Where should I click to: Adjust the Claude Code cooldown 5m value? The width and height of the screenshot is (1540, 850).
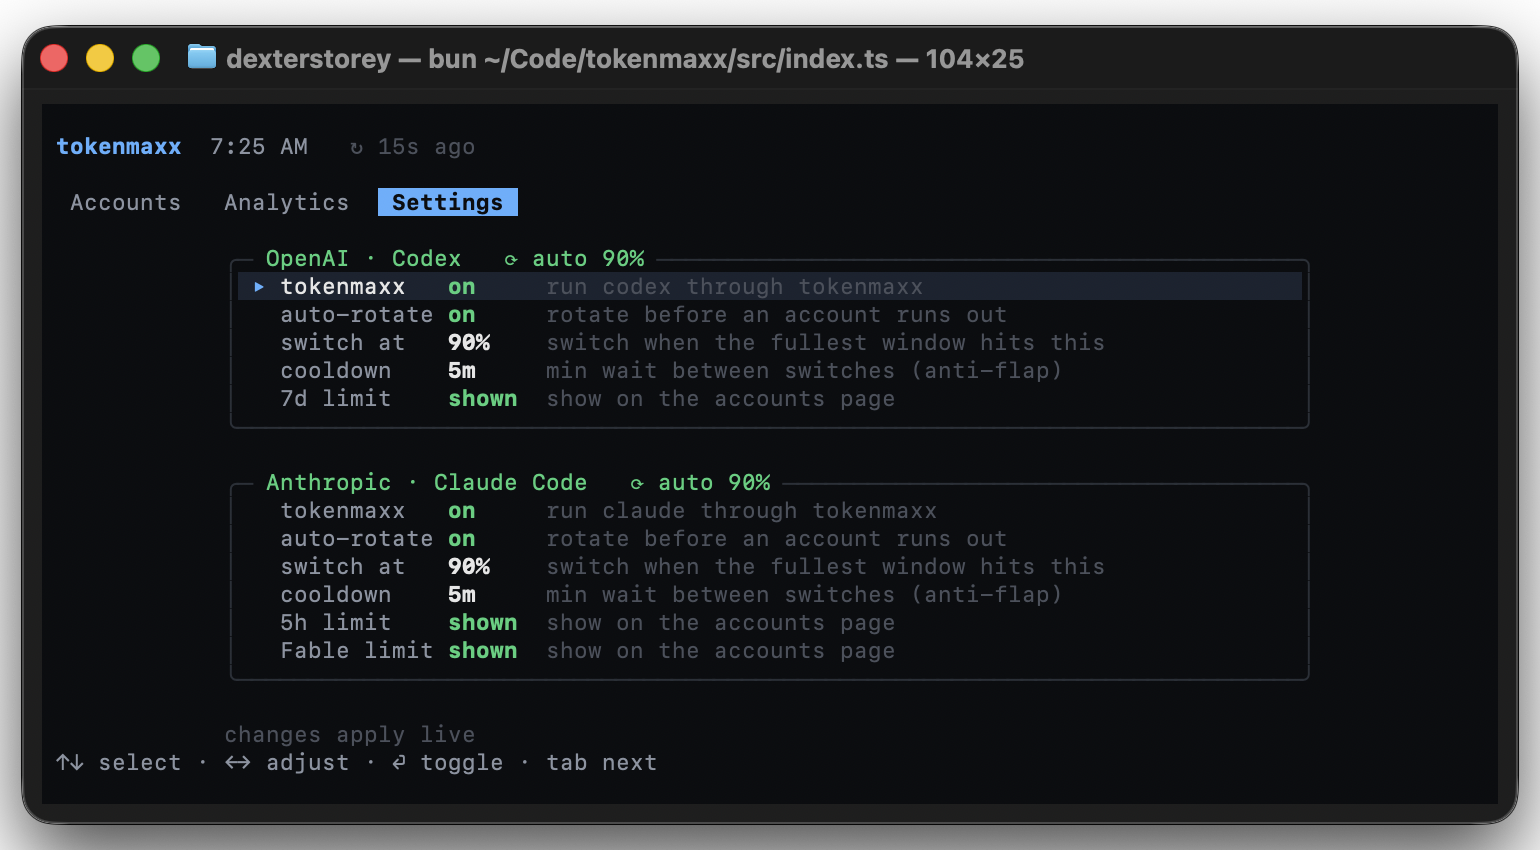click(462, 595)
